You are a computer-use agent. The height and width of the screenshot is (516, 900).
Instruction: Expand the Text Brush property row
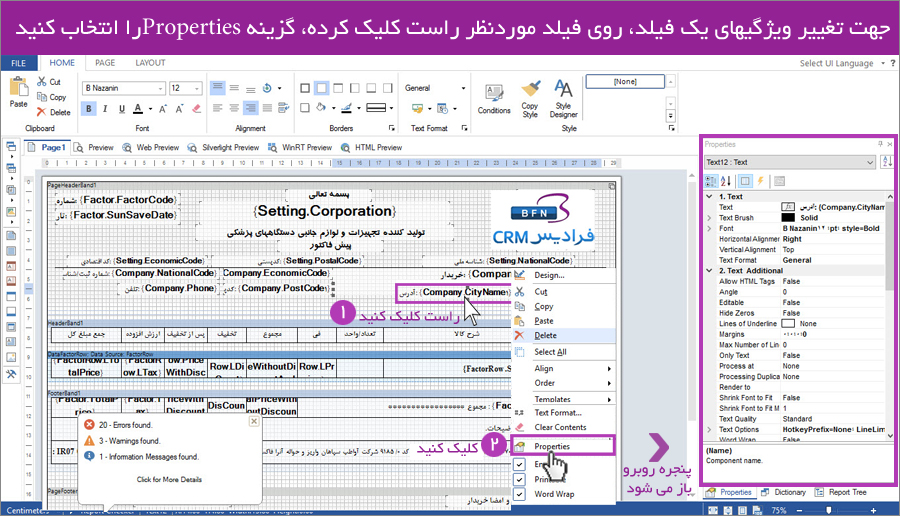click(710, 218)
